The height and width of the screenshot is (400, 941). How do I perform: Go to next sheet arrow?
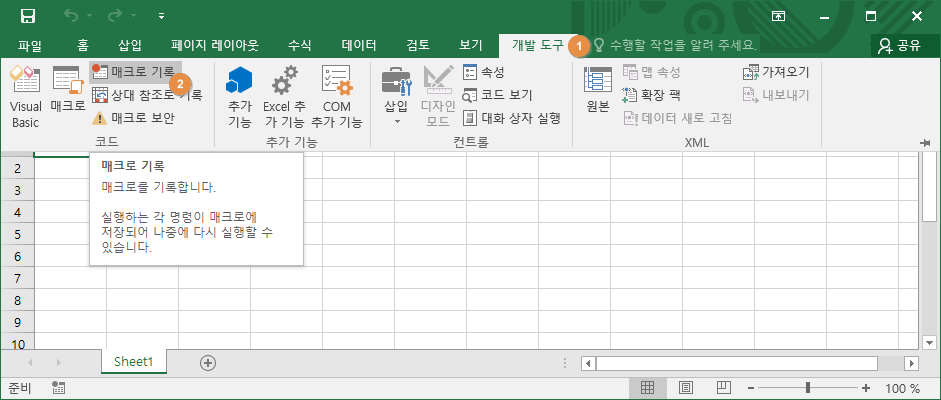58,362
